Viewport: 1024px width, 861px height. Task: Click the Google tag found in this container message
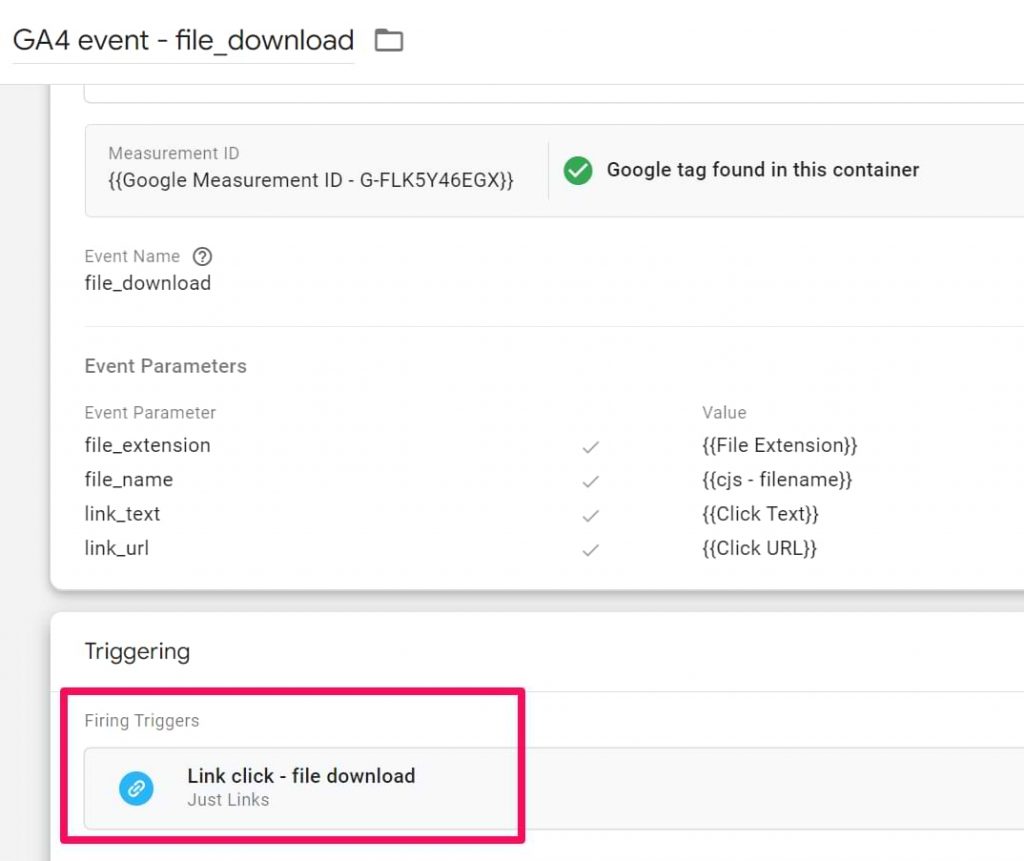click(763, 170)
